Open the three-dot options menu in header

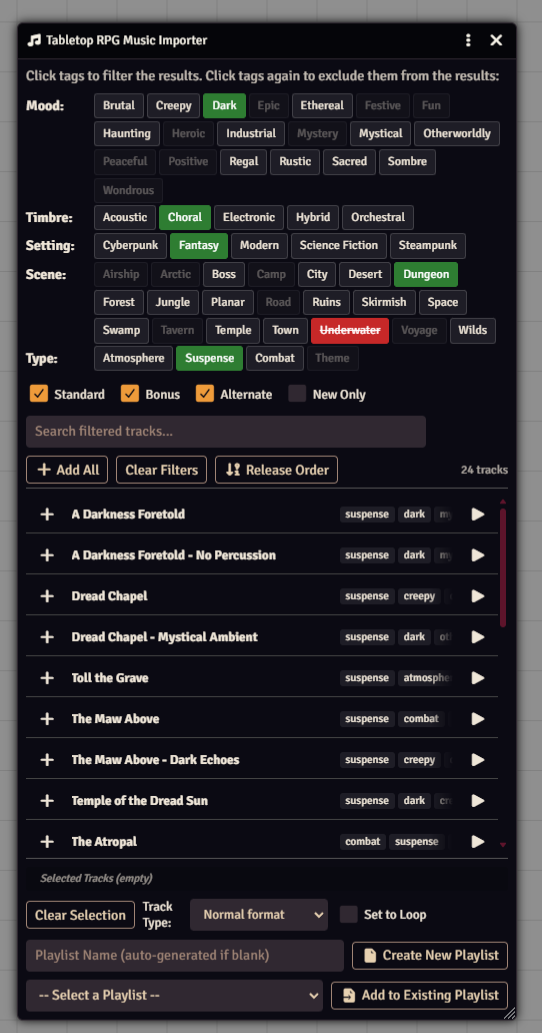pyautogui.click(x=468, y=40)
